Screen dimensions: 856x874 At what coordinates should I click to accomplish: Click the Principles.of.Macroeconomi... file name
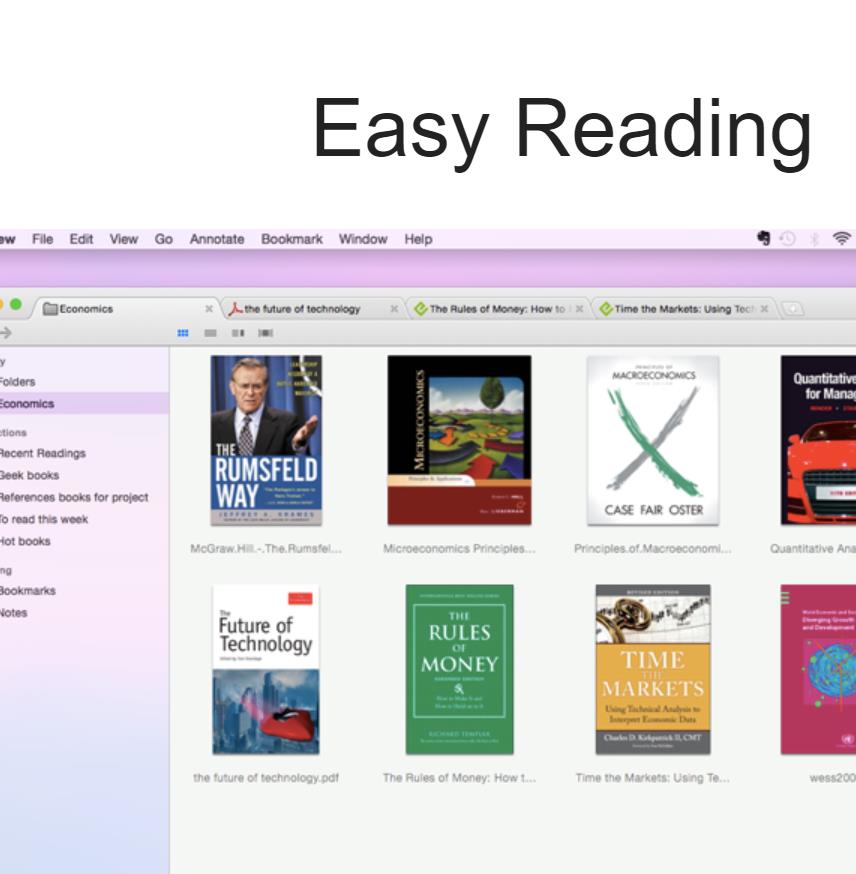pos(653,548)
